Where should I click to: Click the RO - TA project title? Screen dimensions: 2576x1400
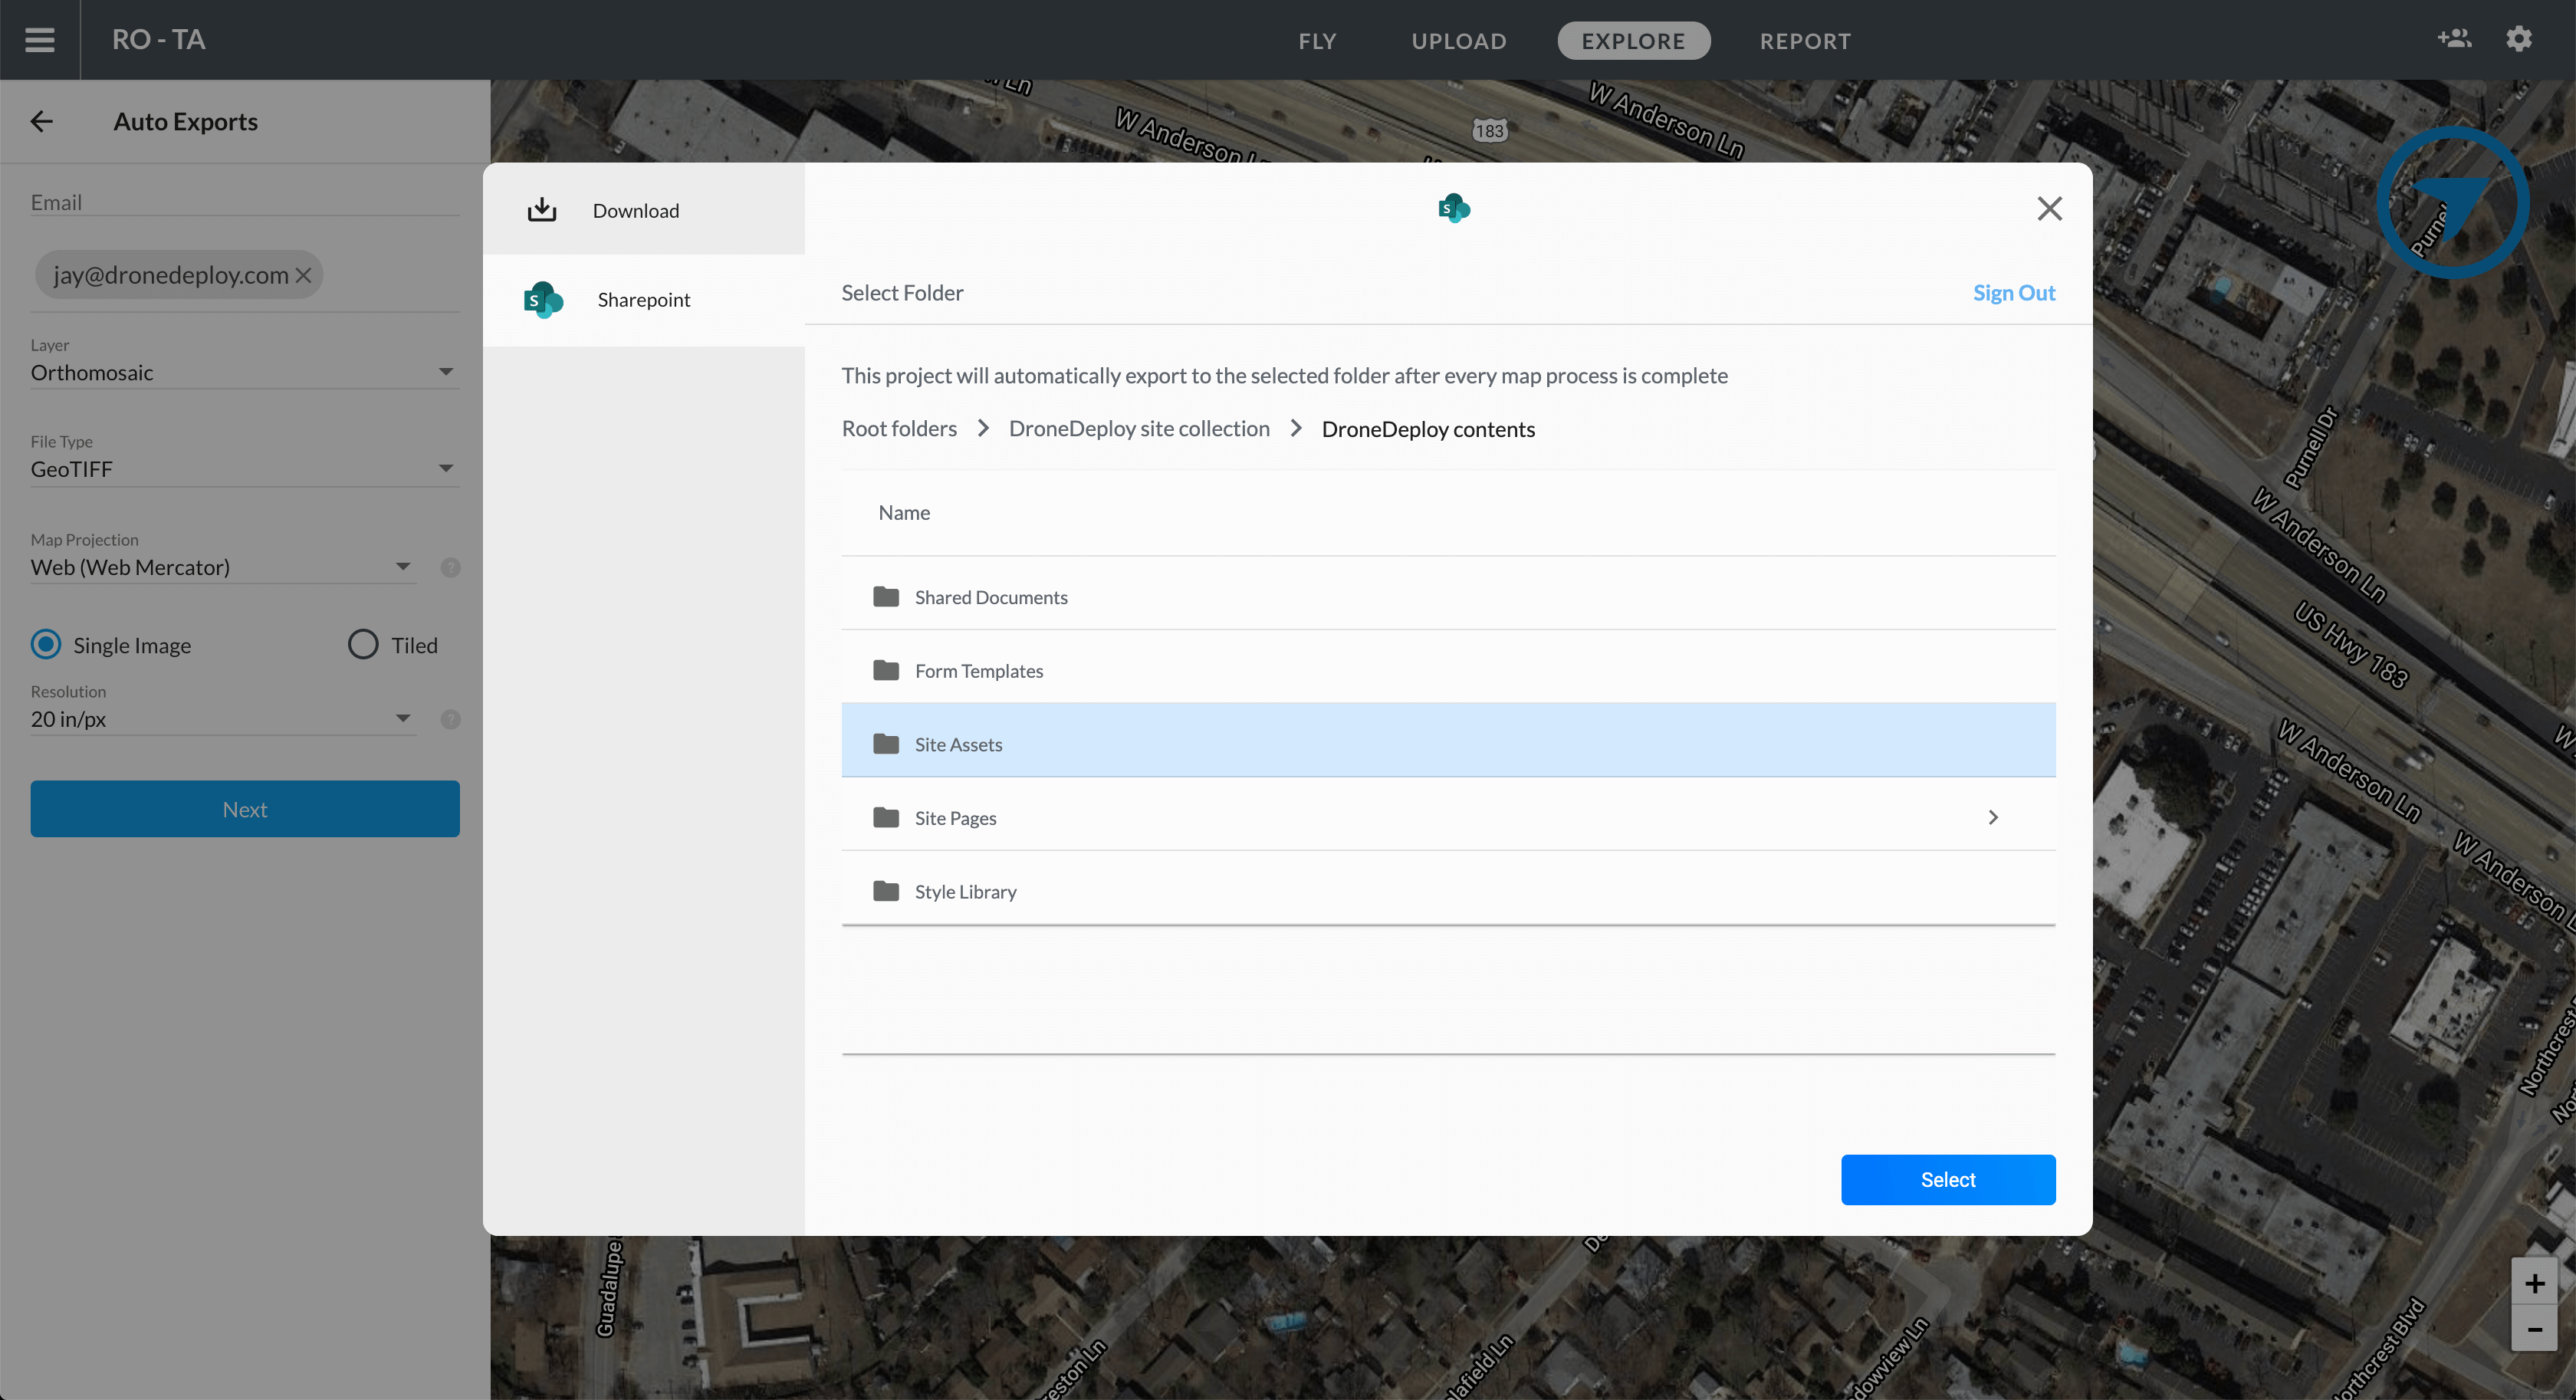(158, 40)
